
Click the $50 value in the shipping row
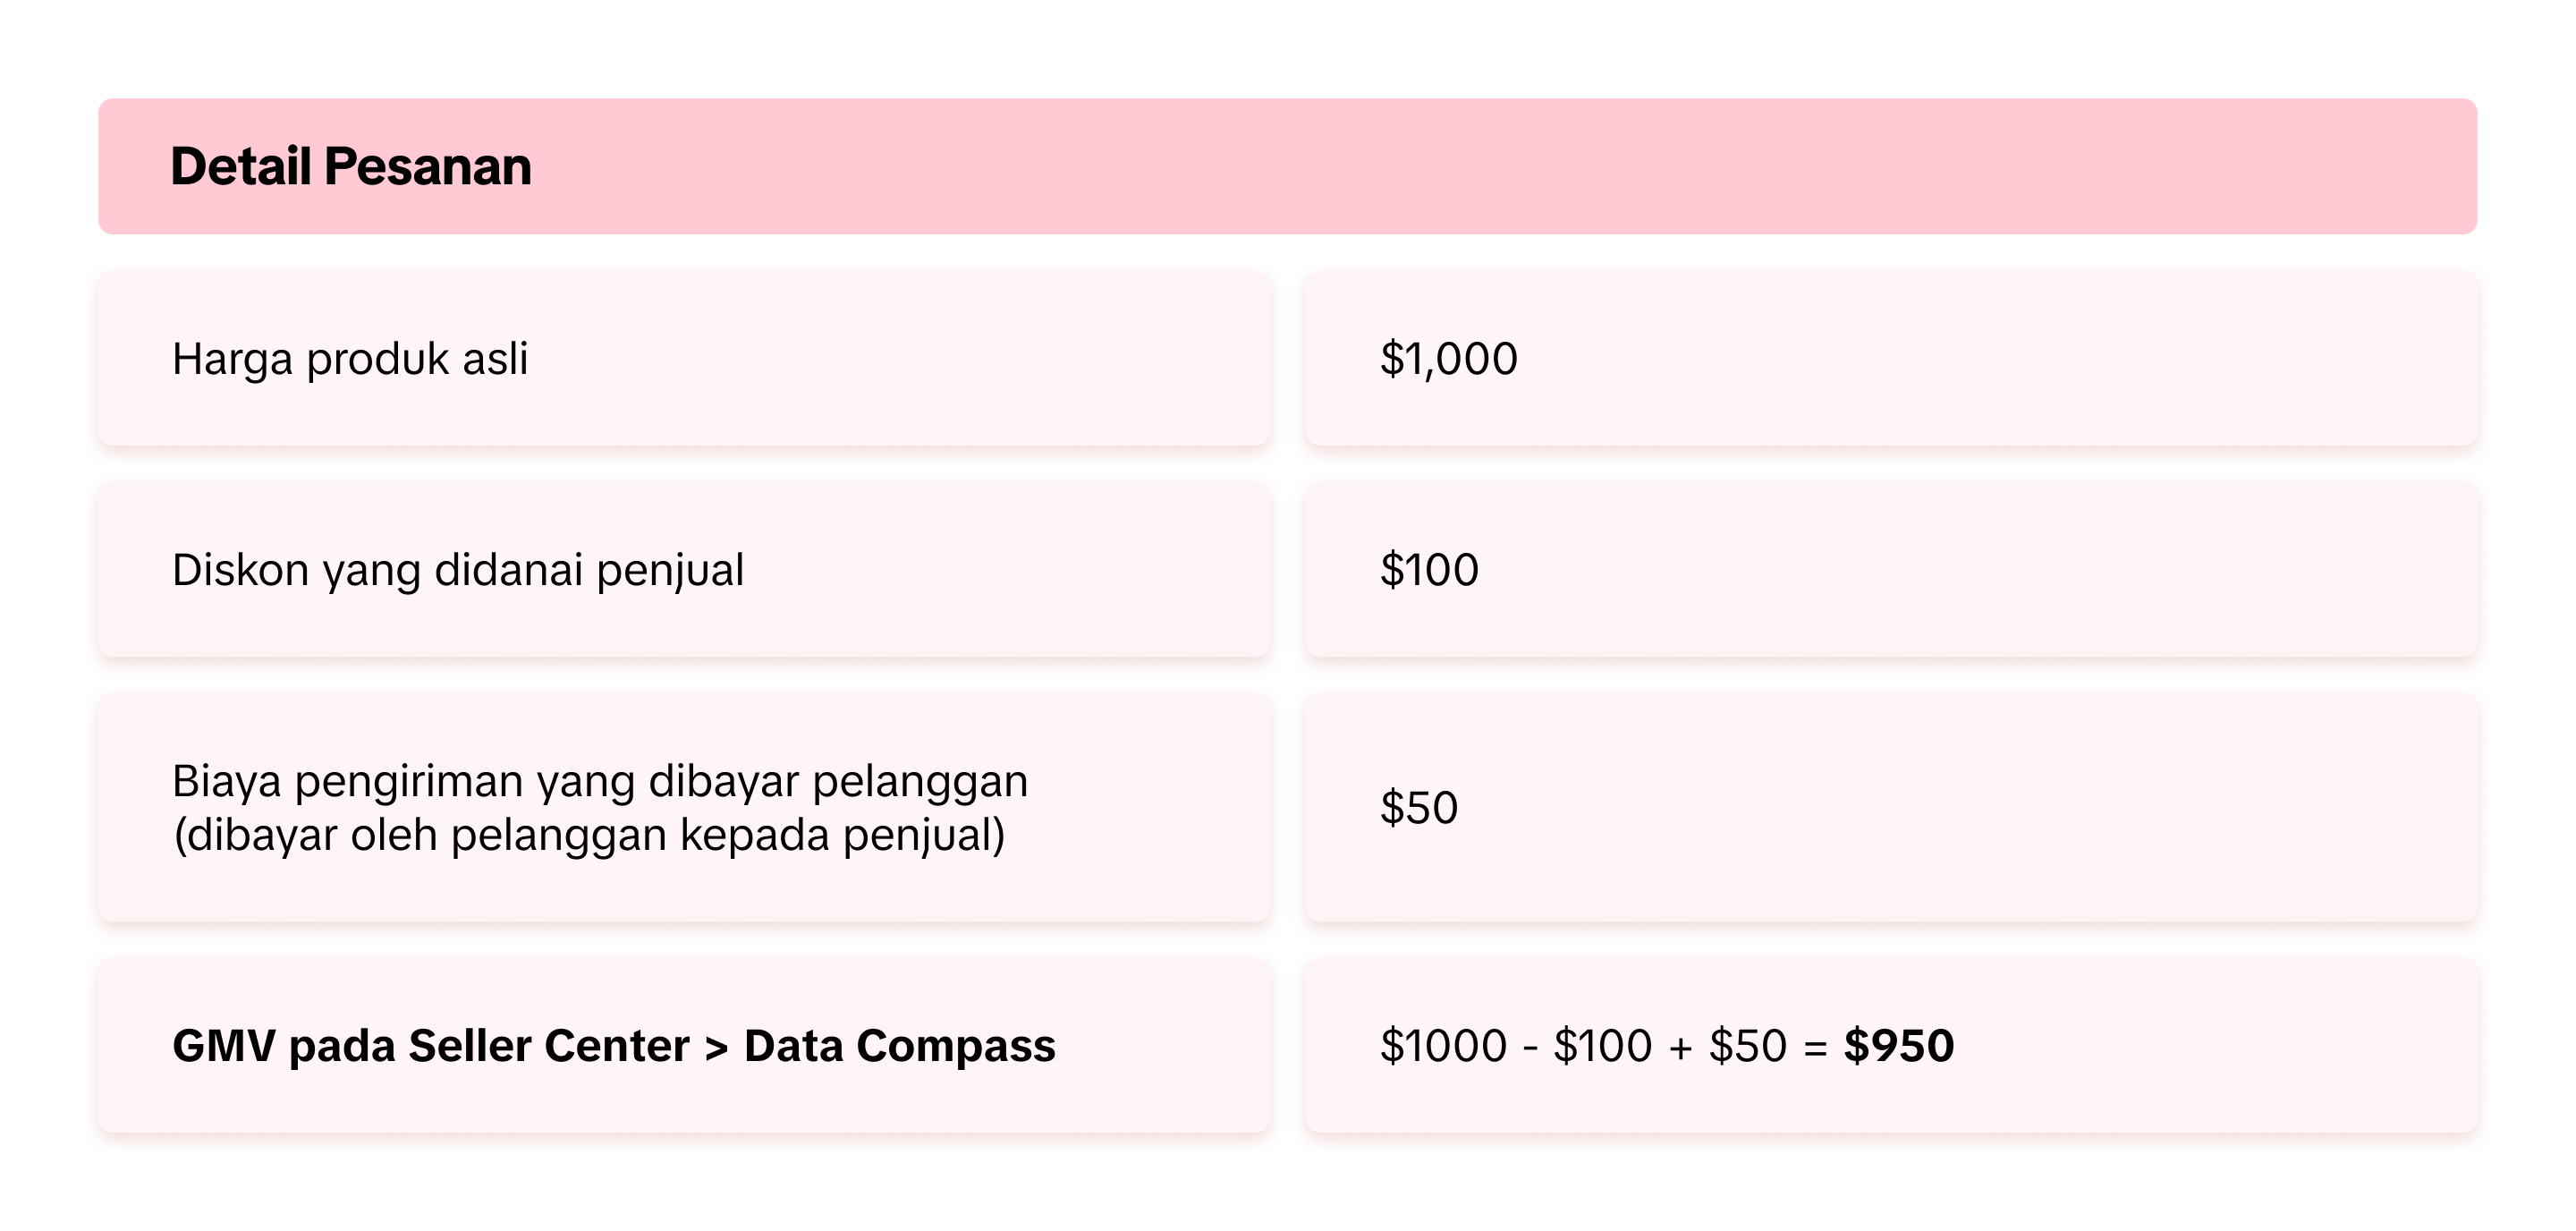[1419, 808]
